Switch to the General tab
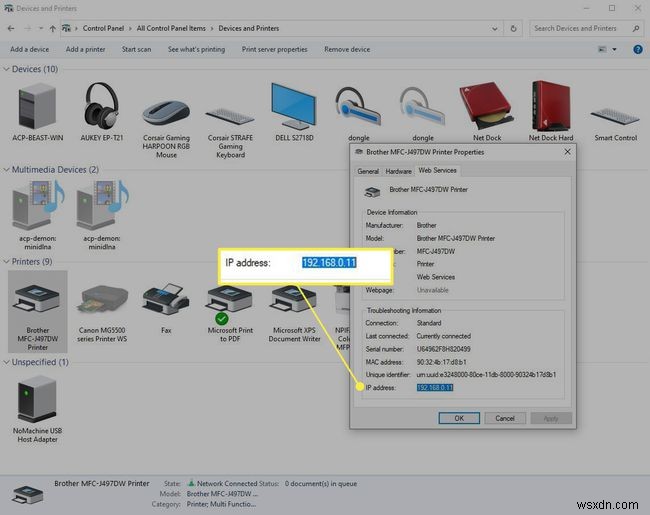The height and width of the screenshot is (515, 650). [368, 171]
